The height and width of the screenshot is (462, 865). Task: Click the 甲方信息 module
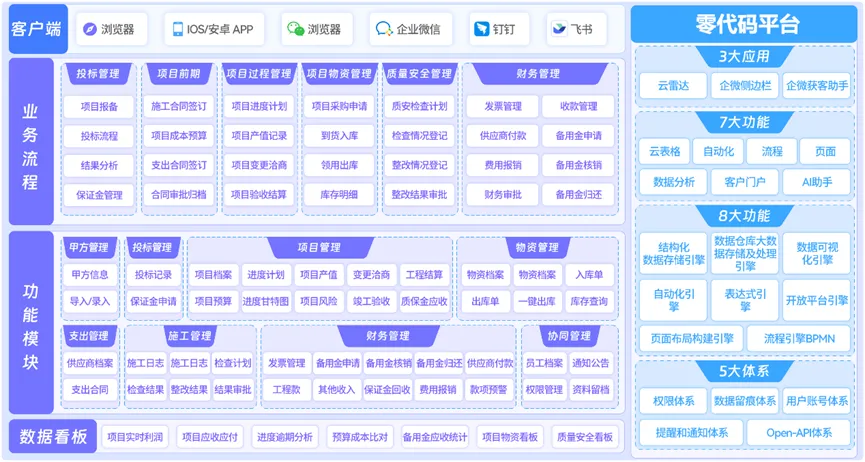click(x=90, y=275)
